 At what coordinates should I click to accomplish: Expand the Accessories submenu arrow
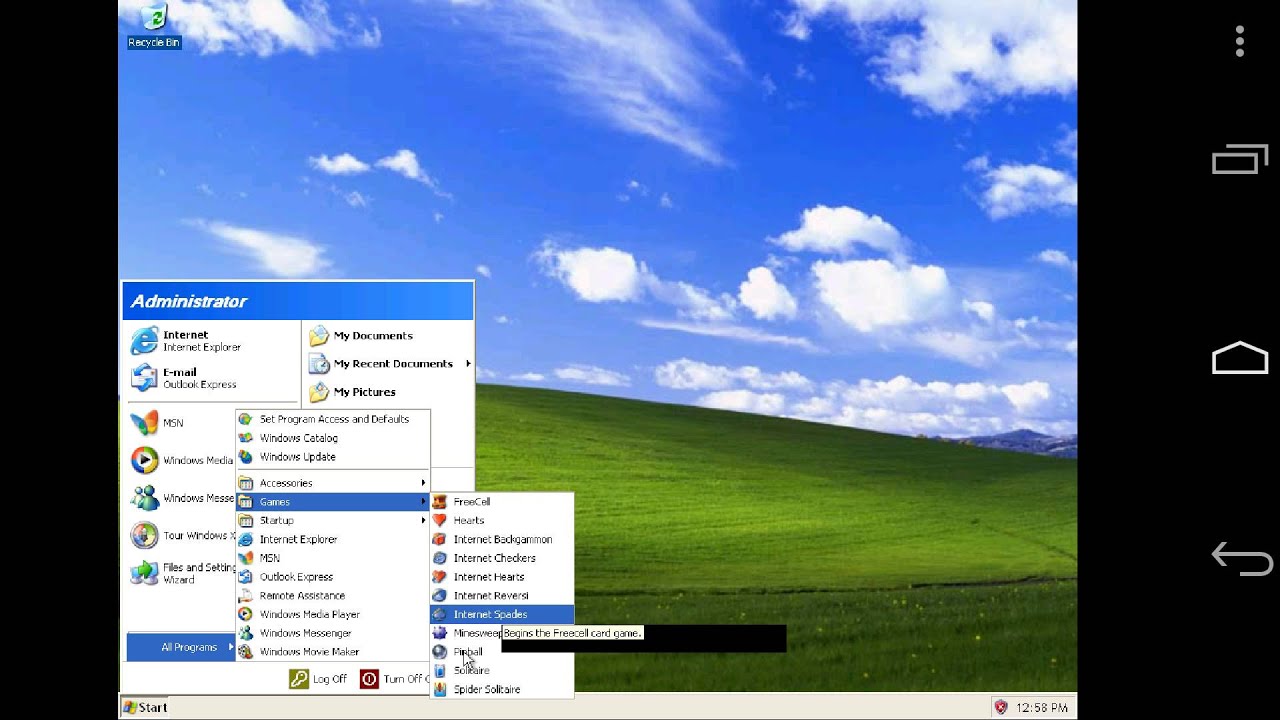pos(423,483)
